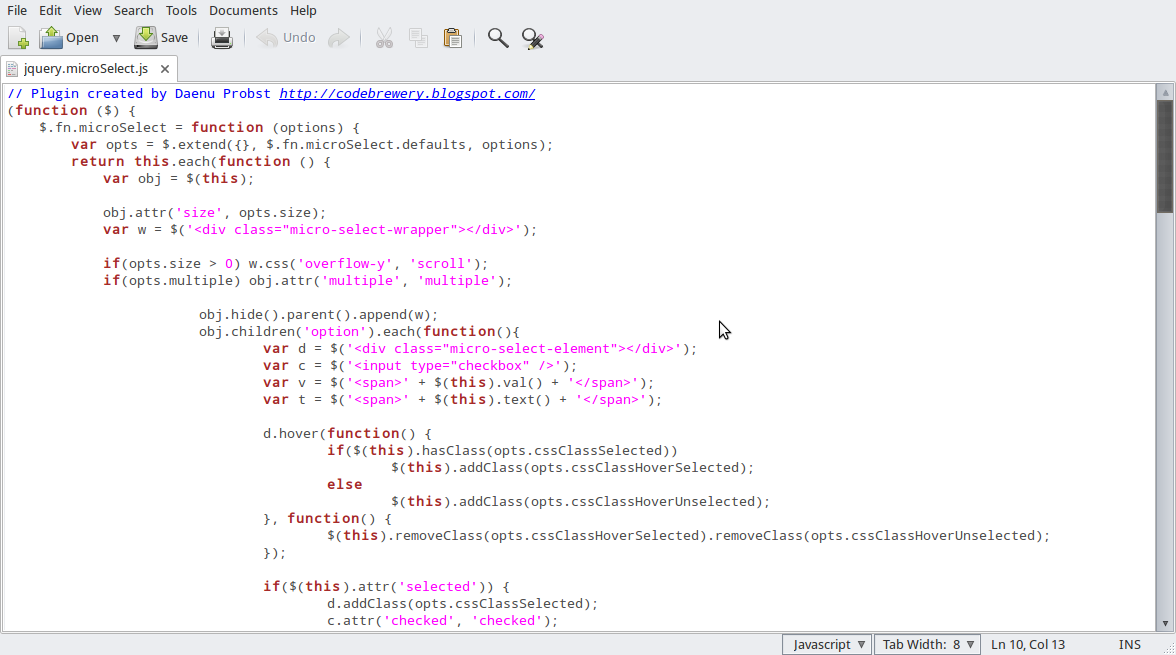Open the Search menu
The image size is (1176, 655).
[134, 11]
